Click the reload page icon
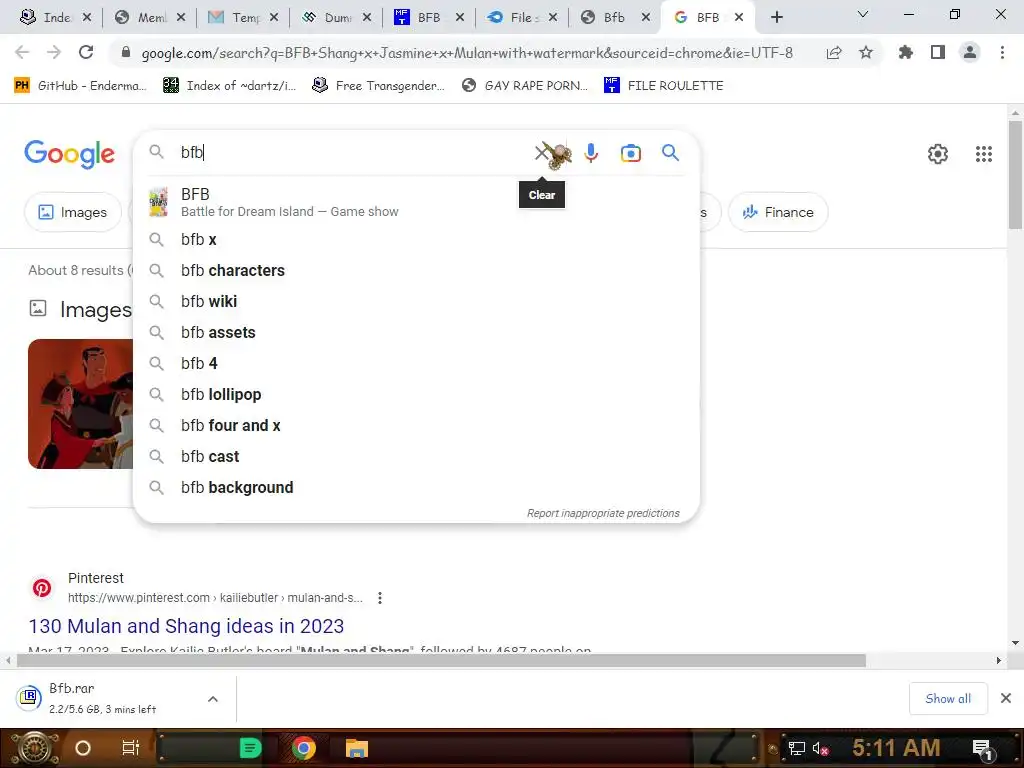The image size is (1024, 768). pos(86,52)
